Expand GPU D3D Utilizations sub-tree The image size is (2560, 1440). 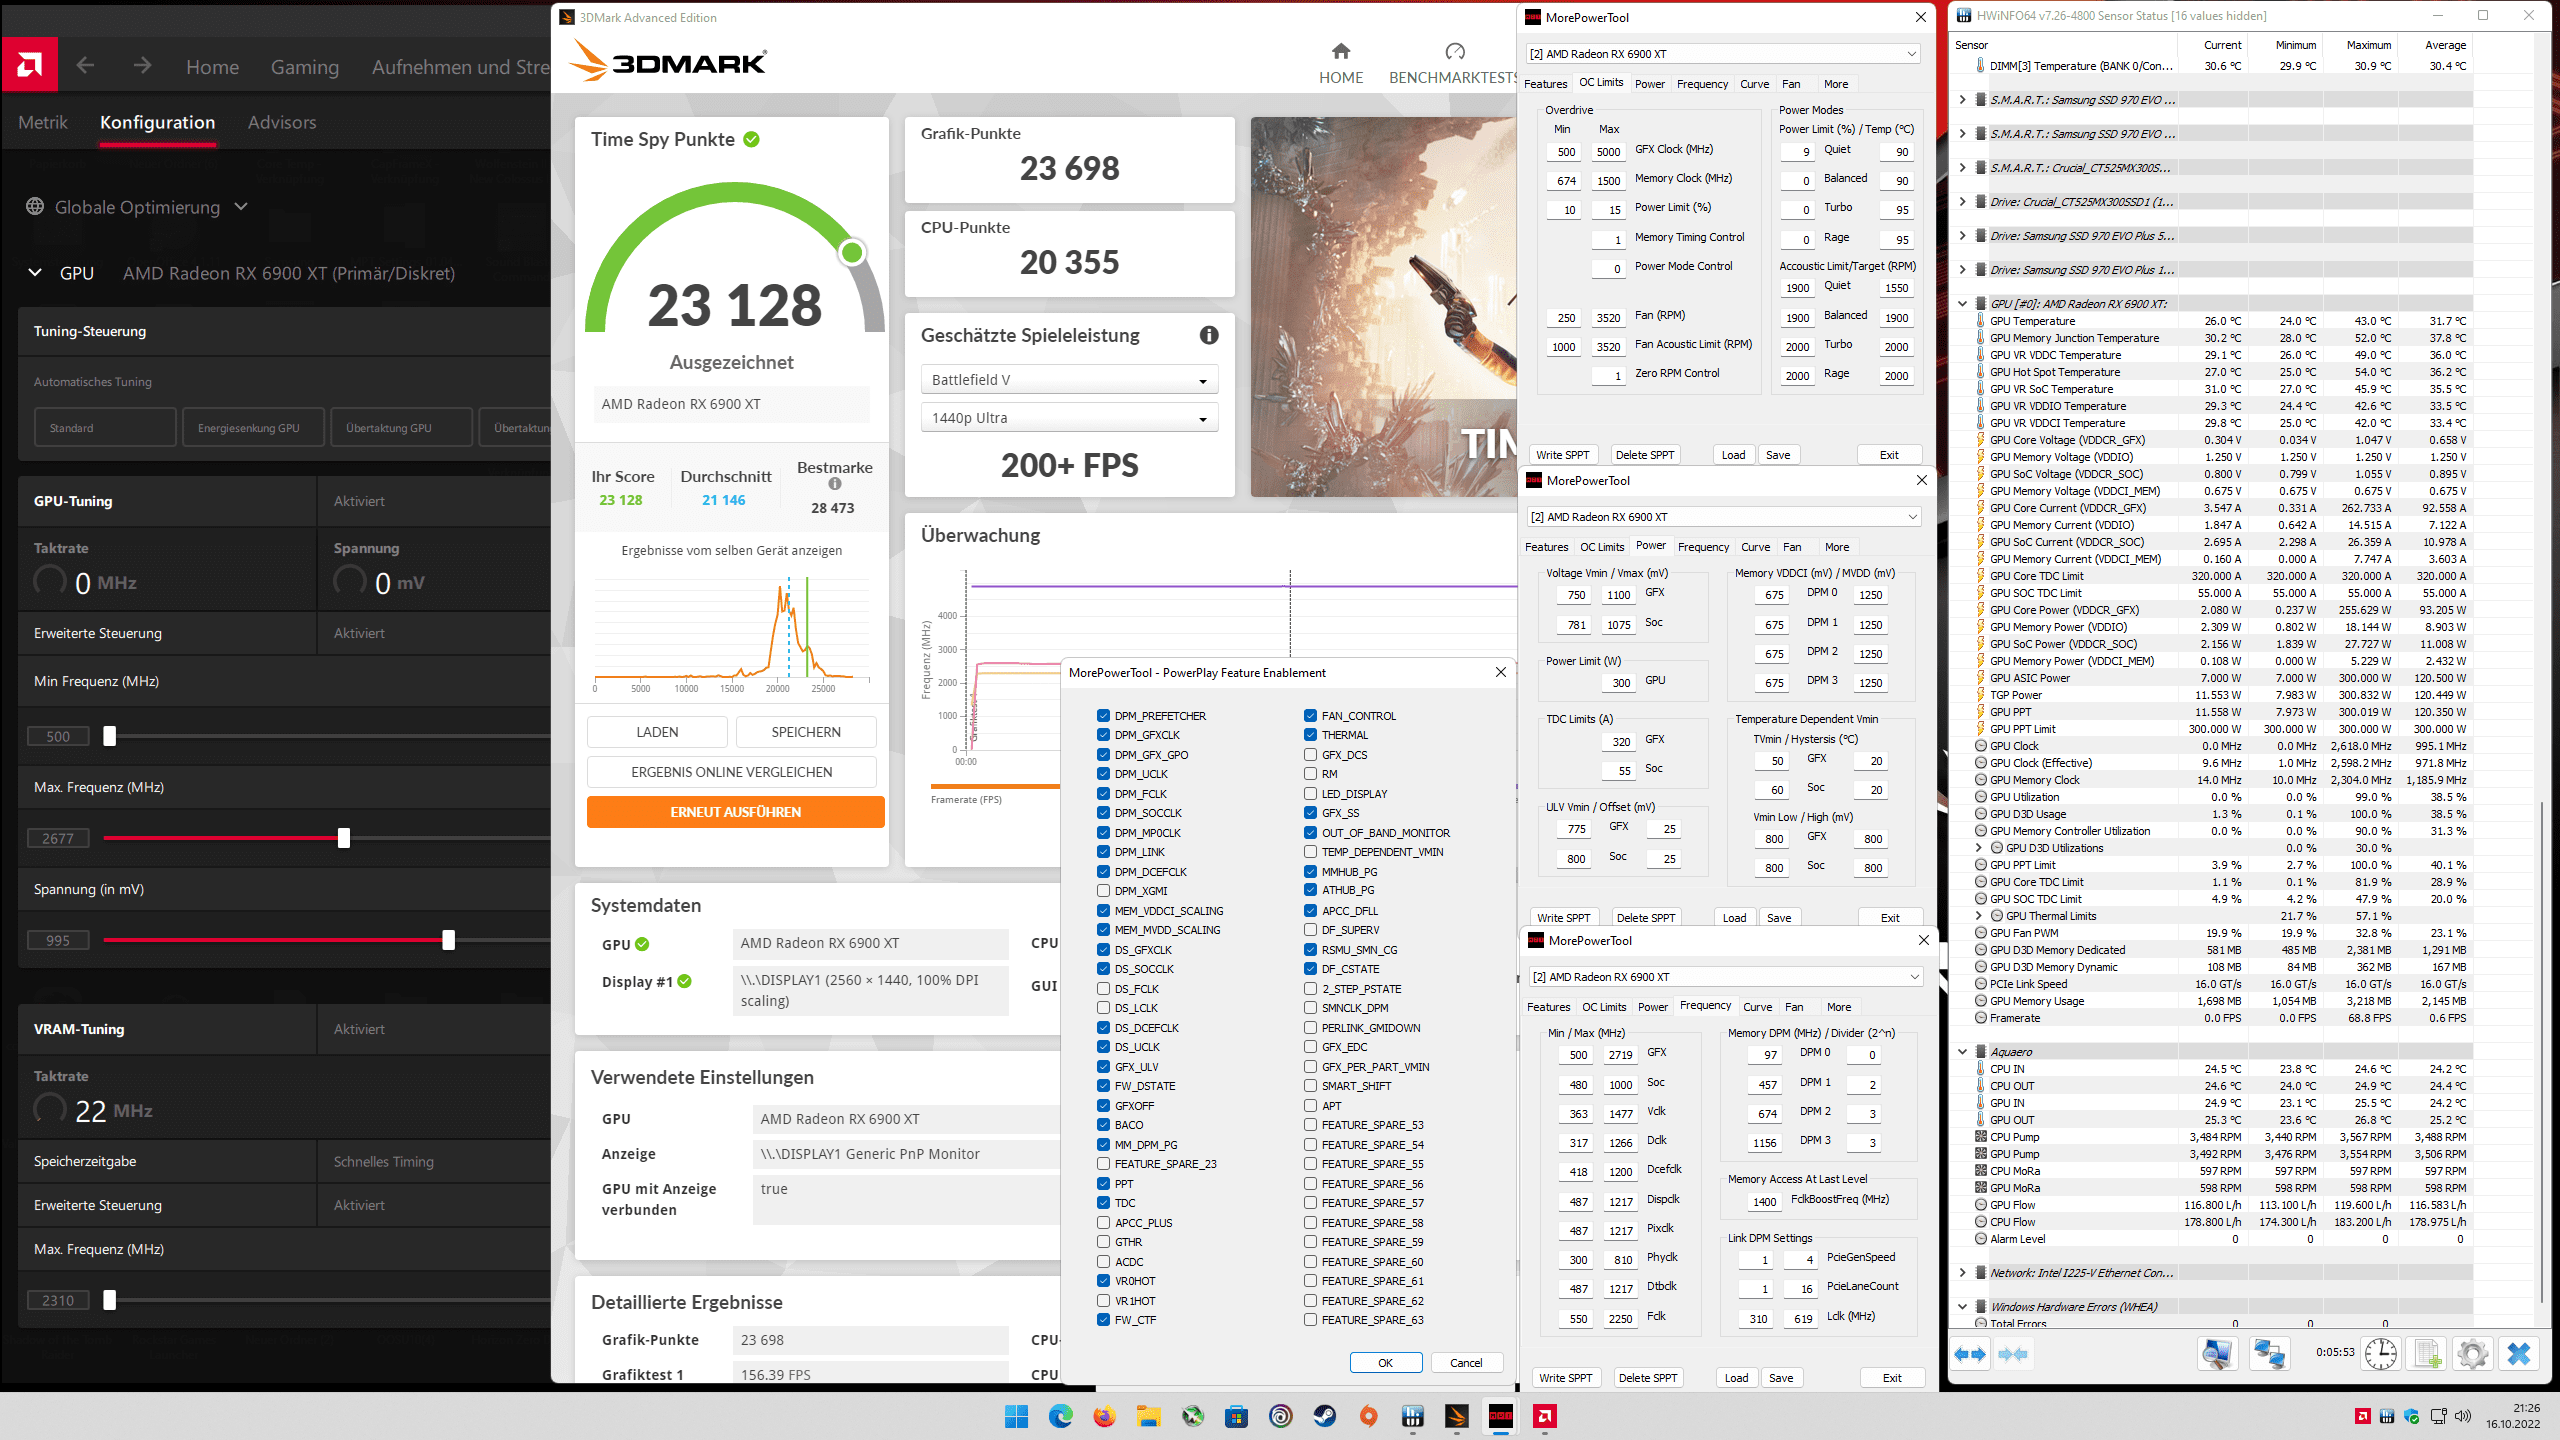[x=1978, y=848]
